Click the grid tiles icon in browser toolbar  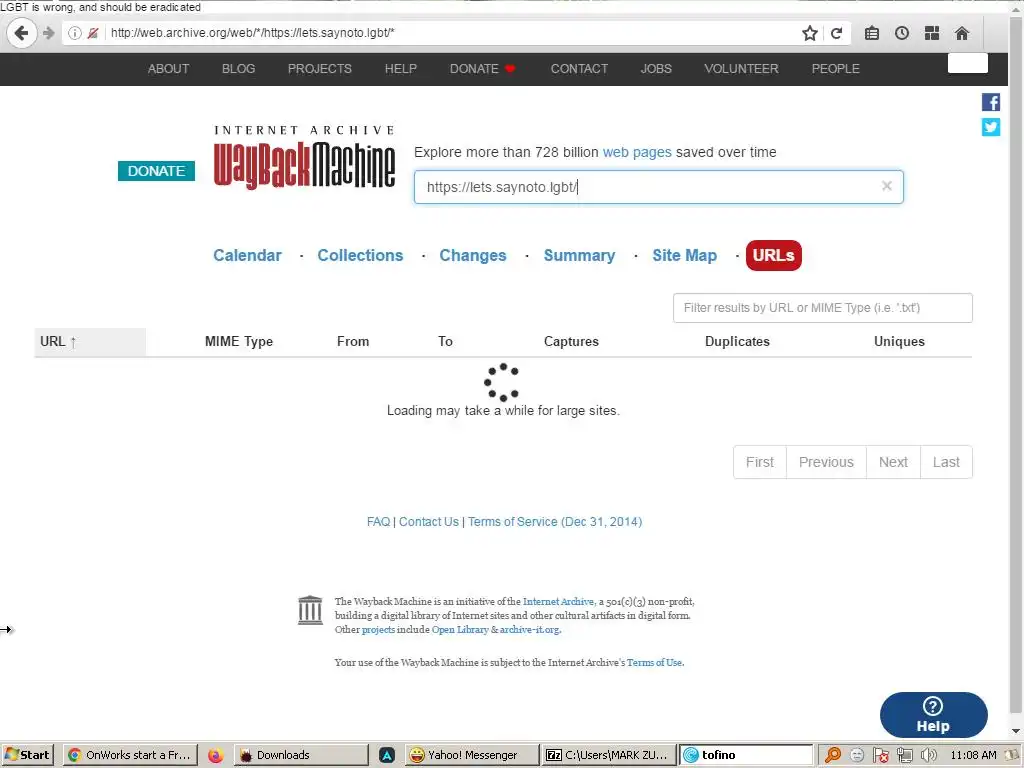932,33
